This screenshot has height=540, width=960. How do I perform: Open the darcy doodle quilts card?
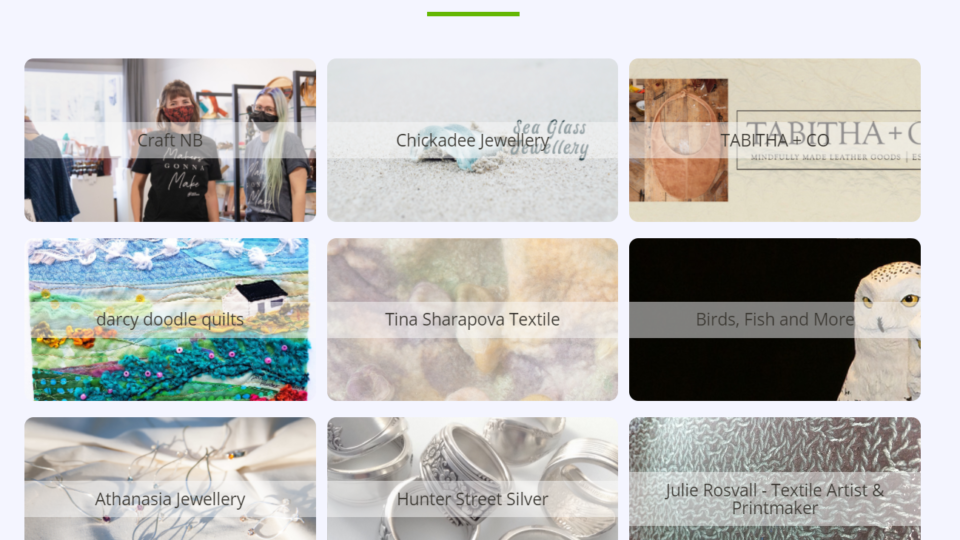170,320
